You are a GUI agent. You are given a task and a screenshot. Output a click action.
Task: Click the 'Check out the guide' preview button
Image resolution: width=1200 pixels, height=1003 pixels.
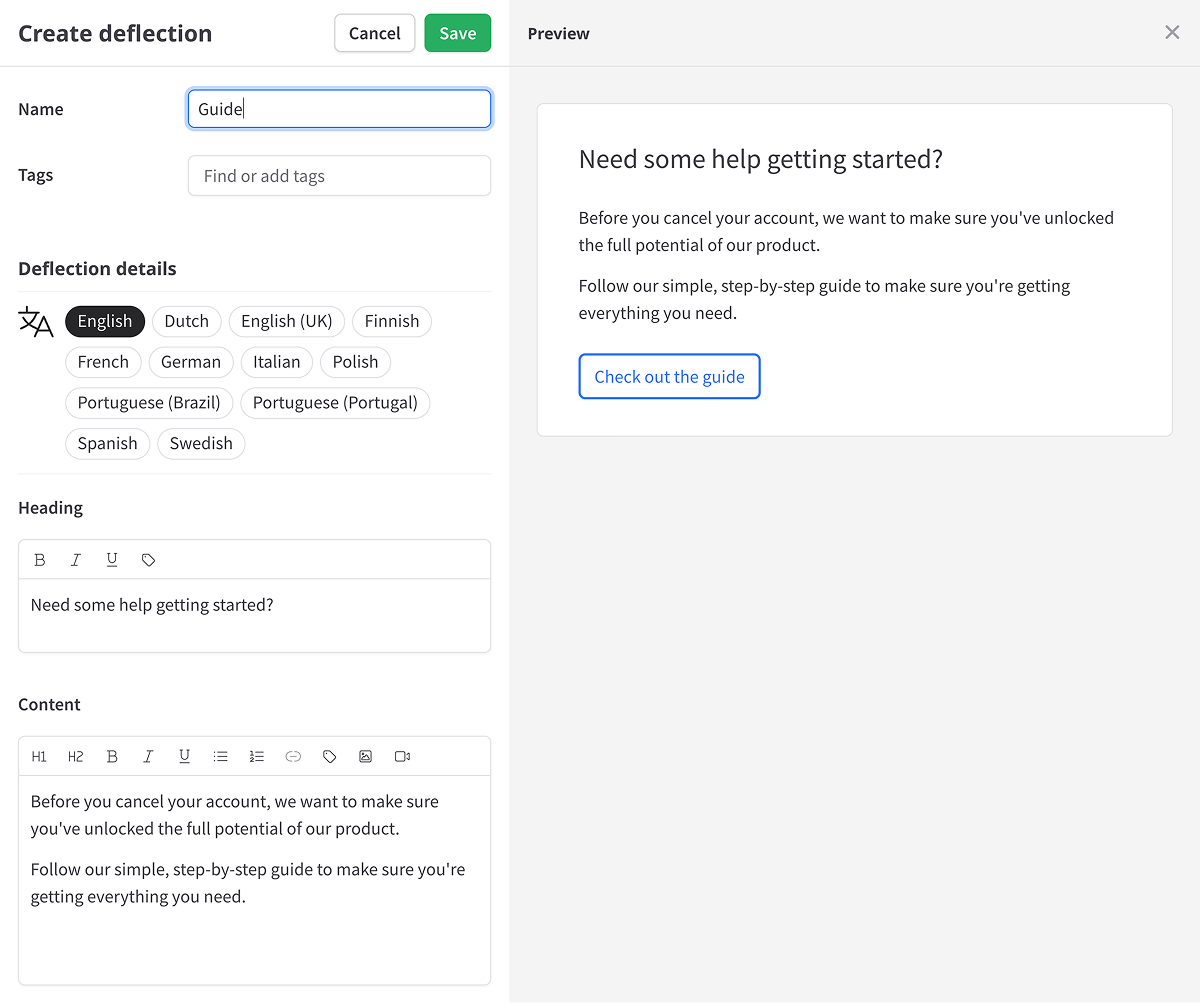[669, 377]
